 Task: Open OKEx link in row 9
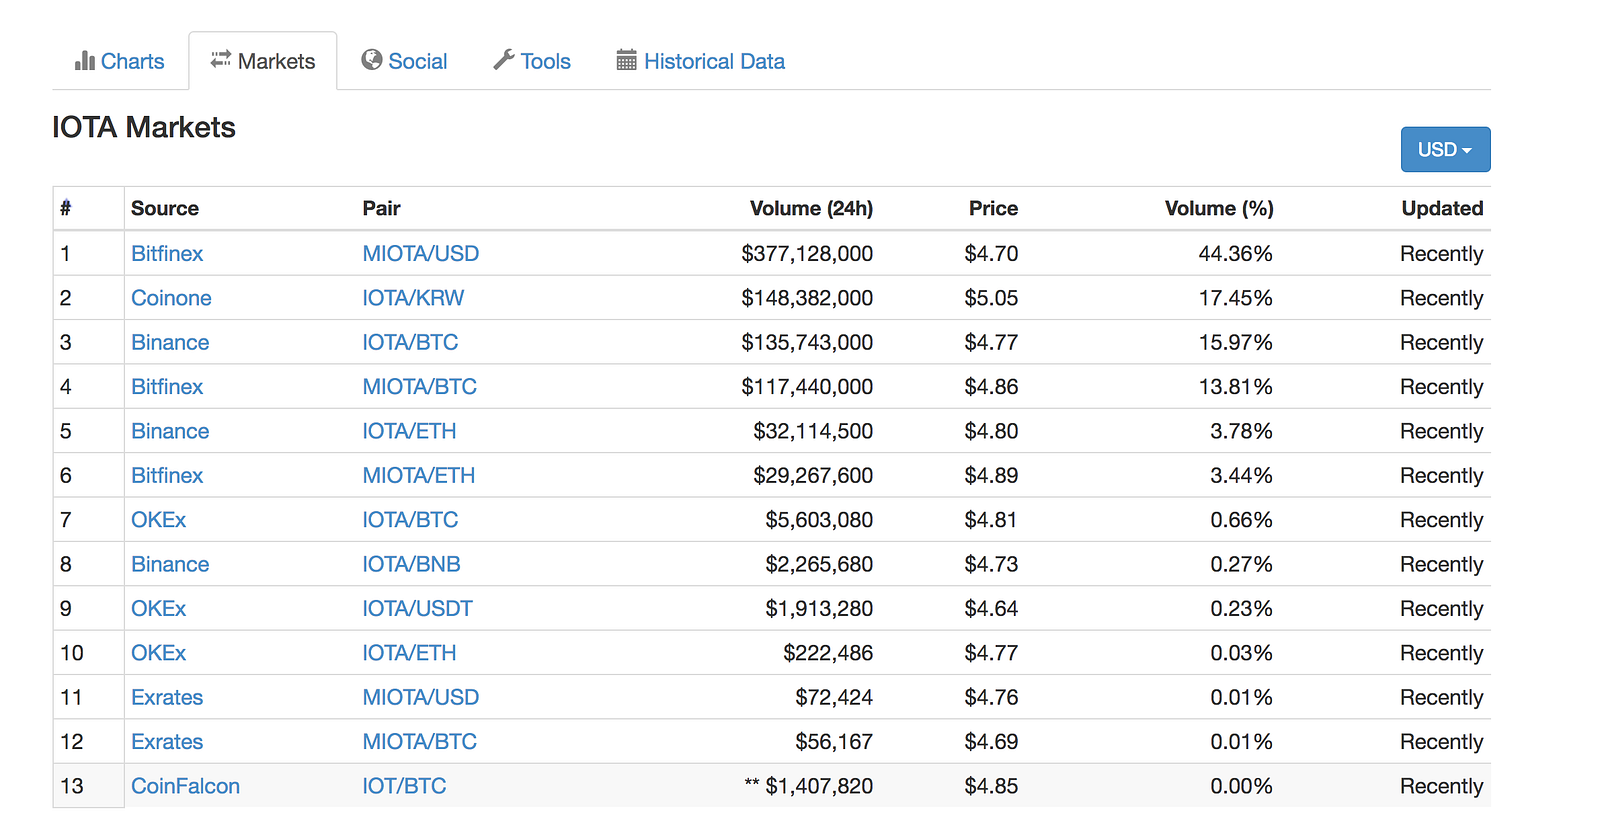tap(159, 608)
